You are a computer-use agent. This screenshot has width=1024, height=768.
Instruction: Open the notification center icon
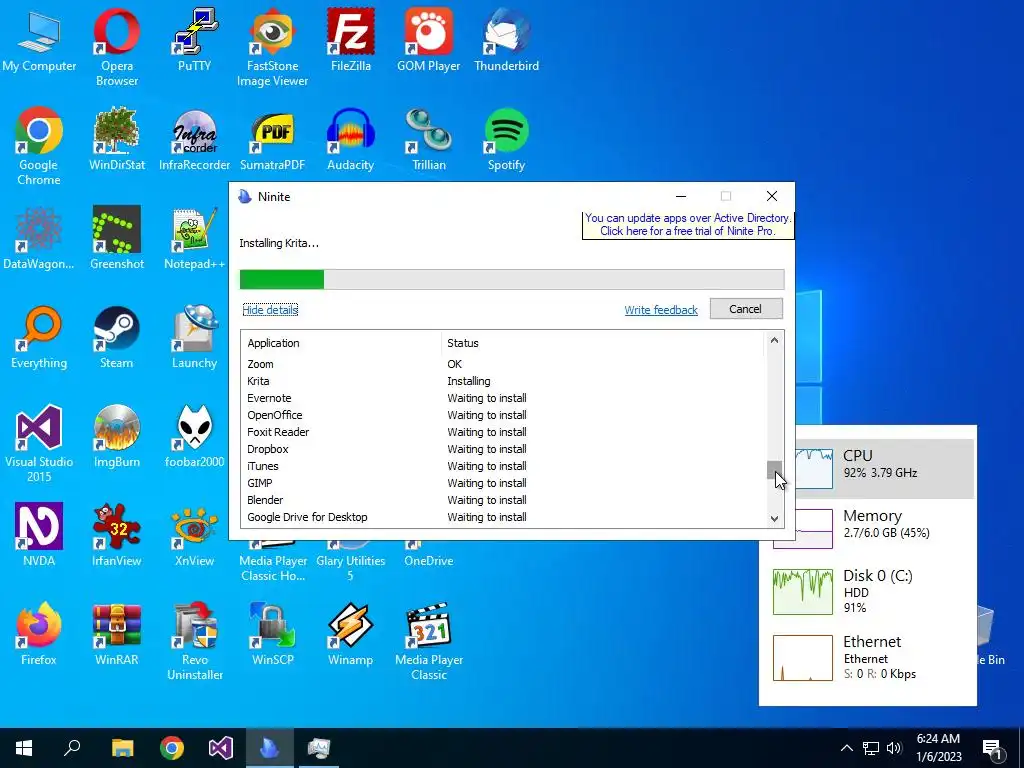(992, 748)
